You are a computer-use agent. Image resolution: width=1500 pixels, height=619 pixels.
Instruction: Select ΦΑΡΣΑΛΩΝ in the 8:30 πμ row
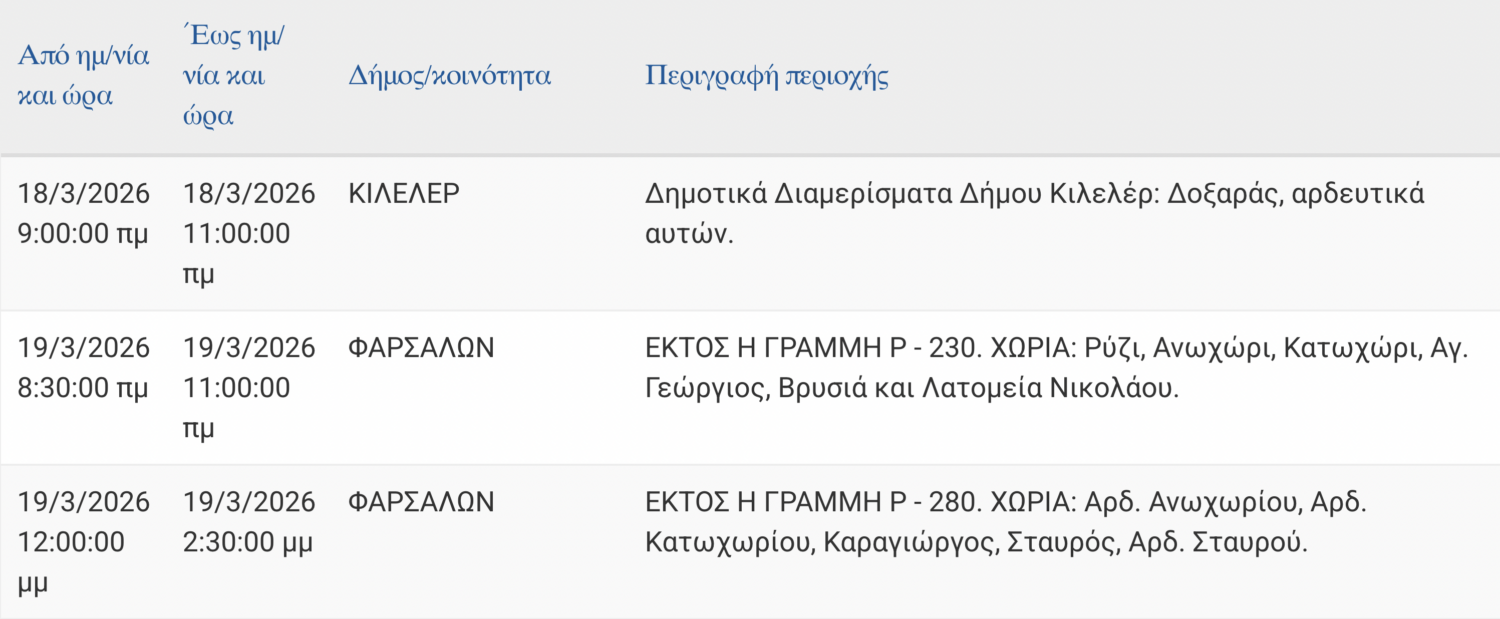[421, 348]
